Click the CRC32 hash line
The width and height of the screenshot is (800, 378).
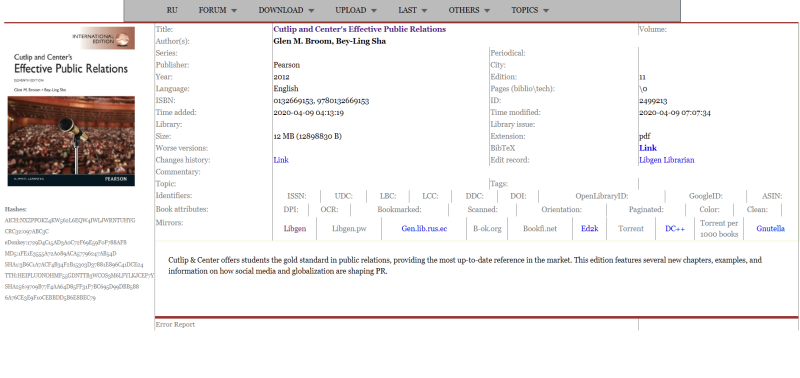(x=27, y=232)
